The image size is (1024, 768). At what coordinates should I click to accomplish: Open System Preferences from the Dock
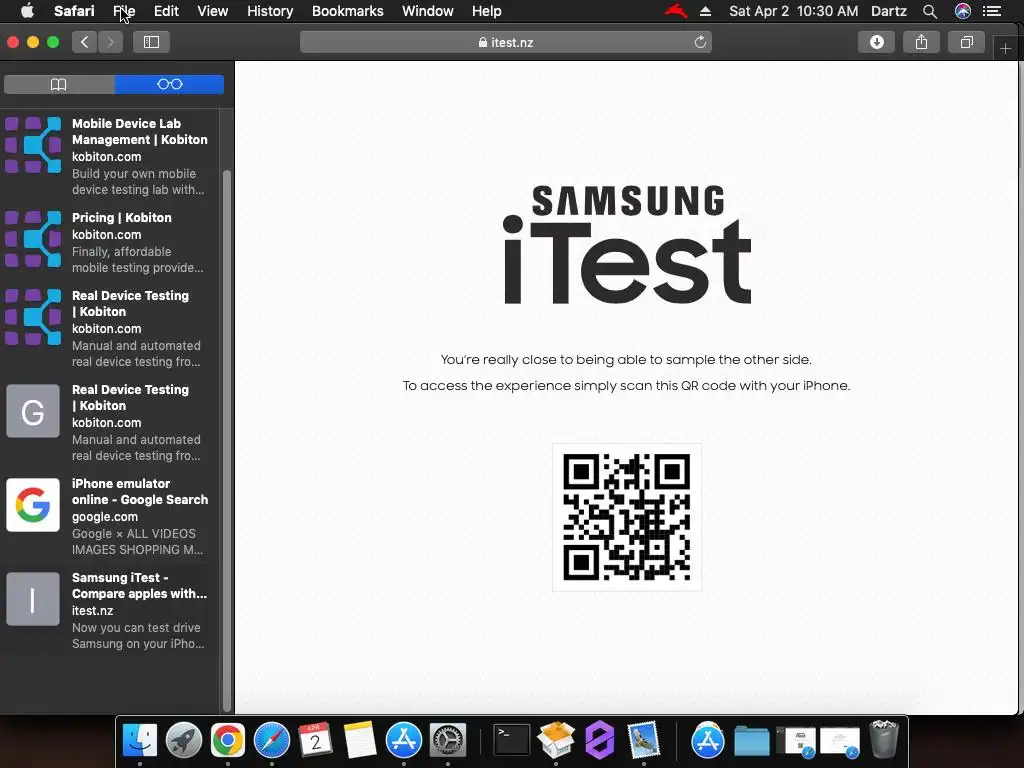point(447,740)
